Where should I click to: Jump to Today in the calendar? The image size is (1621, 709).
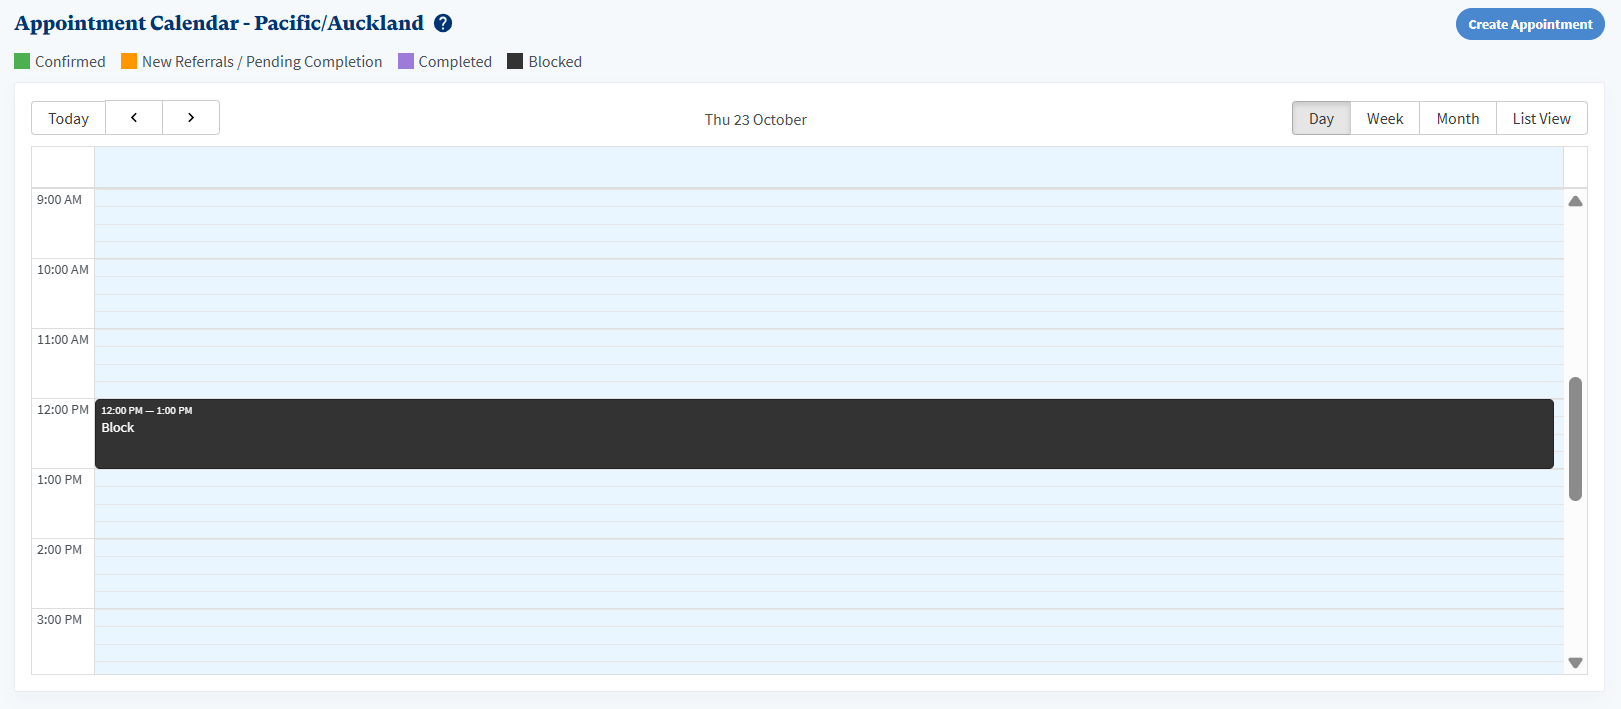69,118
